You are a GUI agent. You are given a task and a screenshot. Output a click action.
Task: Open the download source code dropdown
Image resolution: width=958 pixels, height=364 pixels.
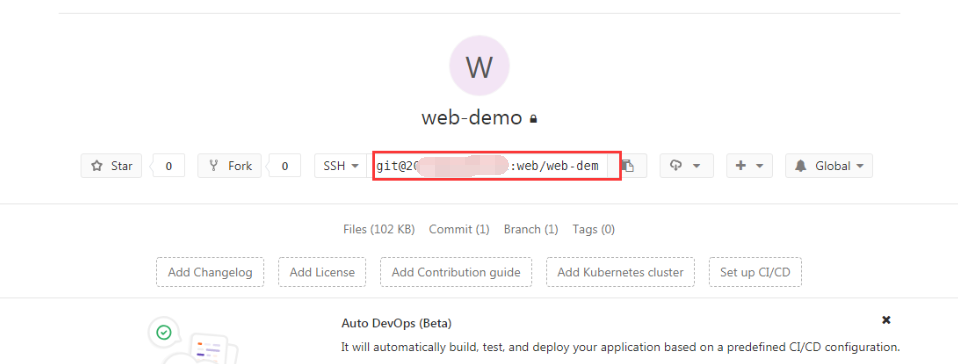pyautogui.click(x=686, y=166)
